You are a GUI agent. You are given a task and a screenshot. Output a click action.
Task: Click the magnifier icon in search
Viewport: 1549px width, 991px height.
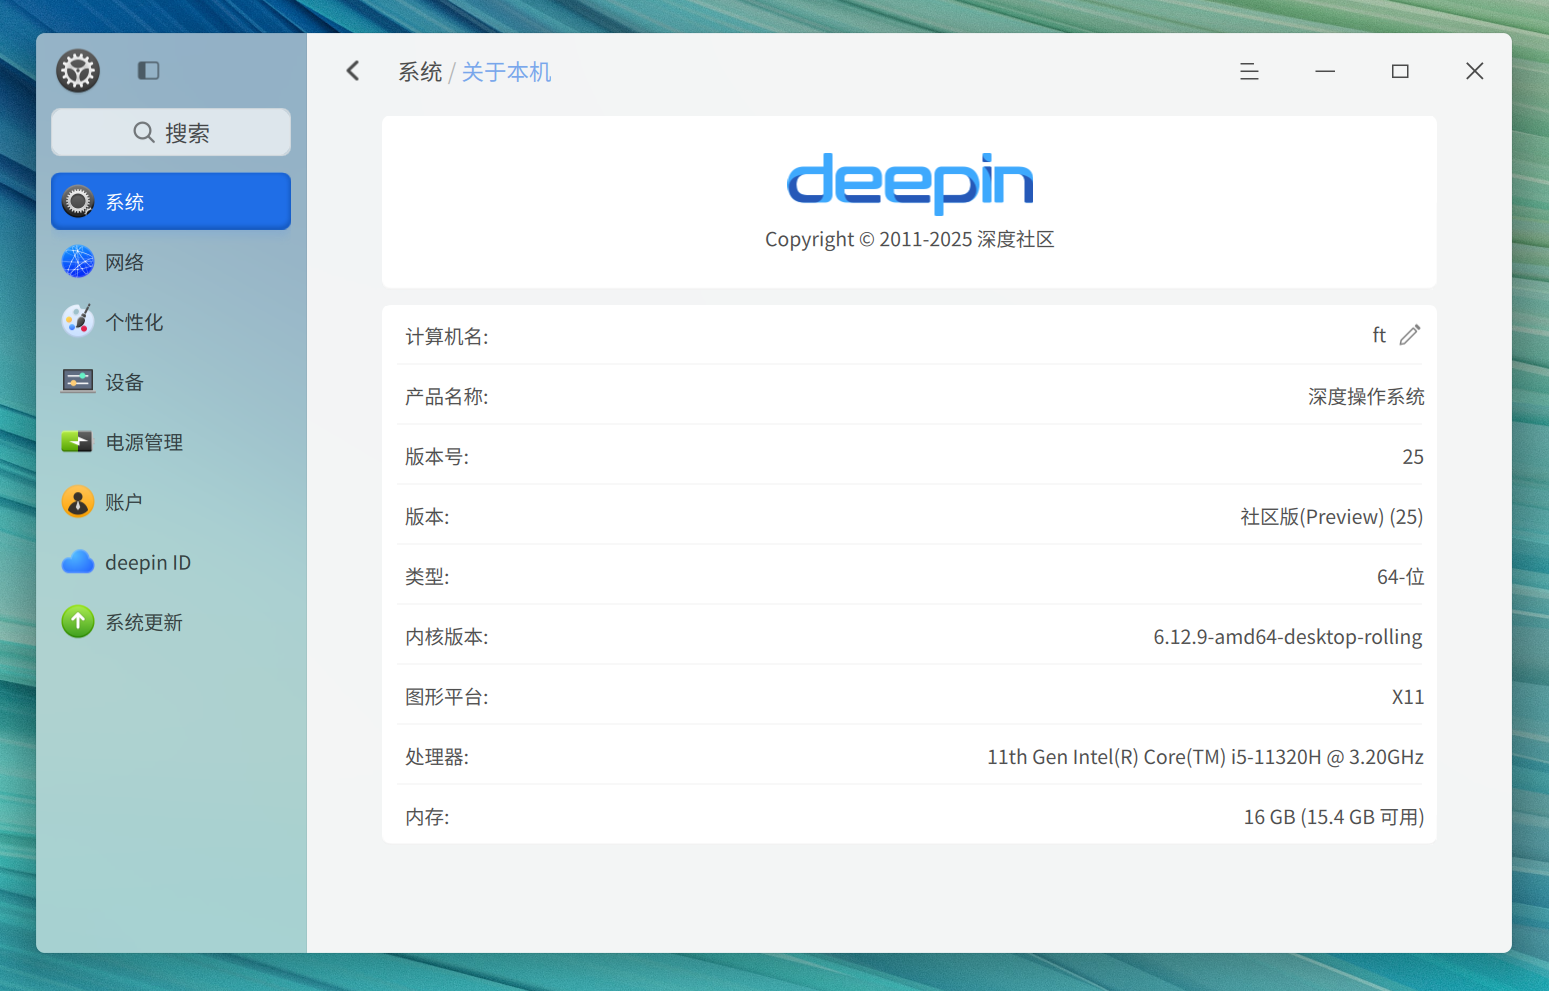click(x=144, y=132)
